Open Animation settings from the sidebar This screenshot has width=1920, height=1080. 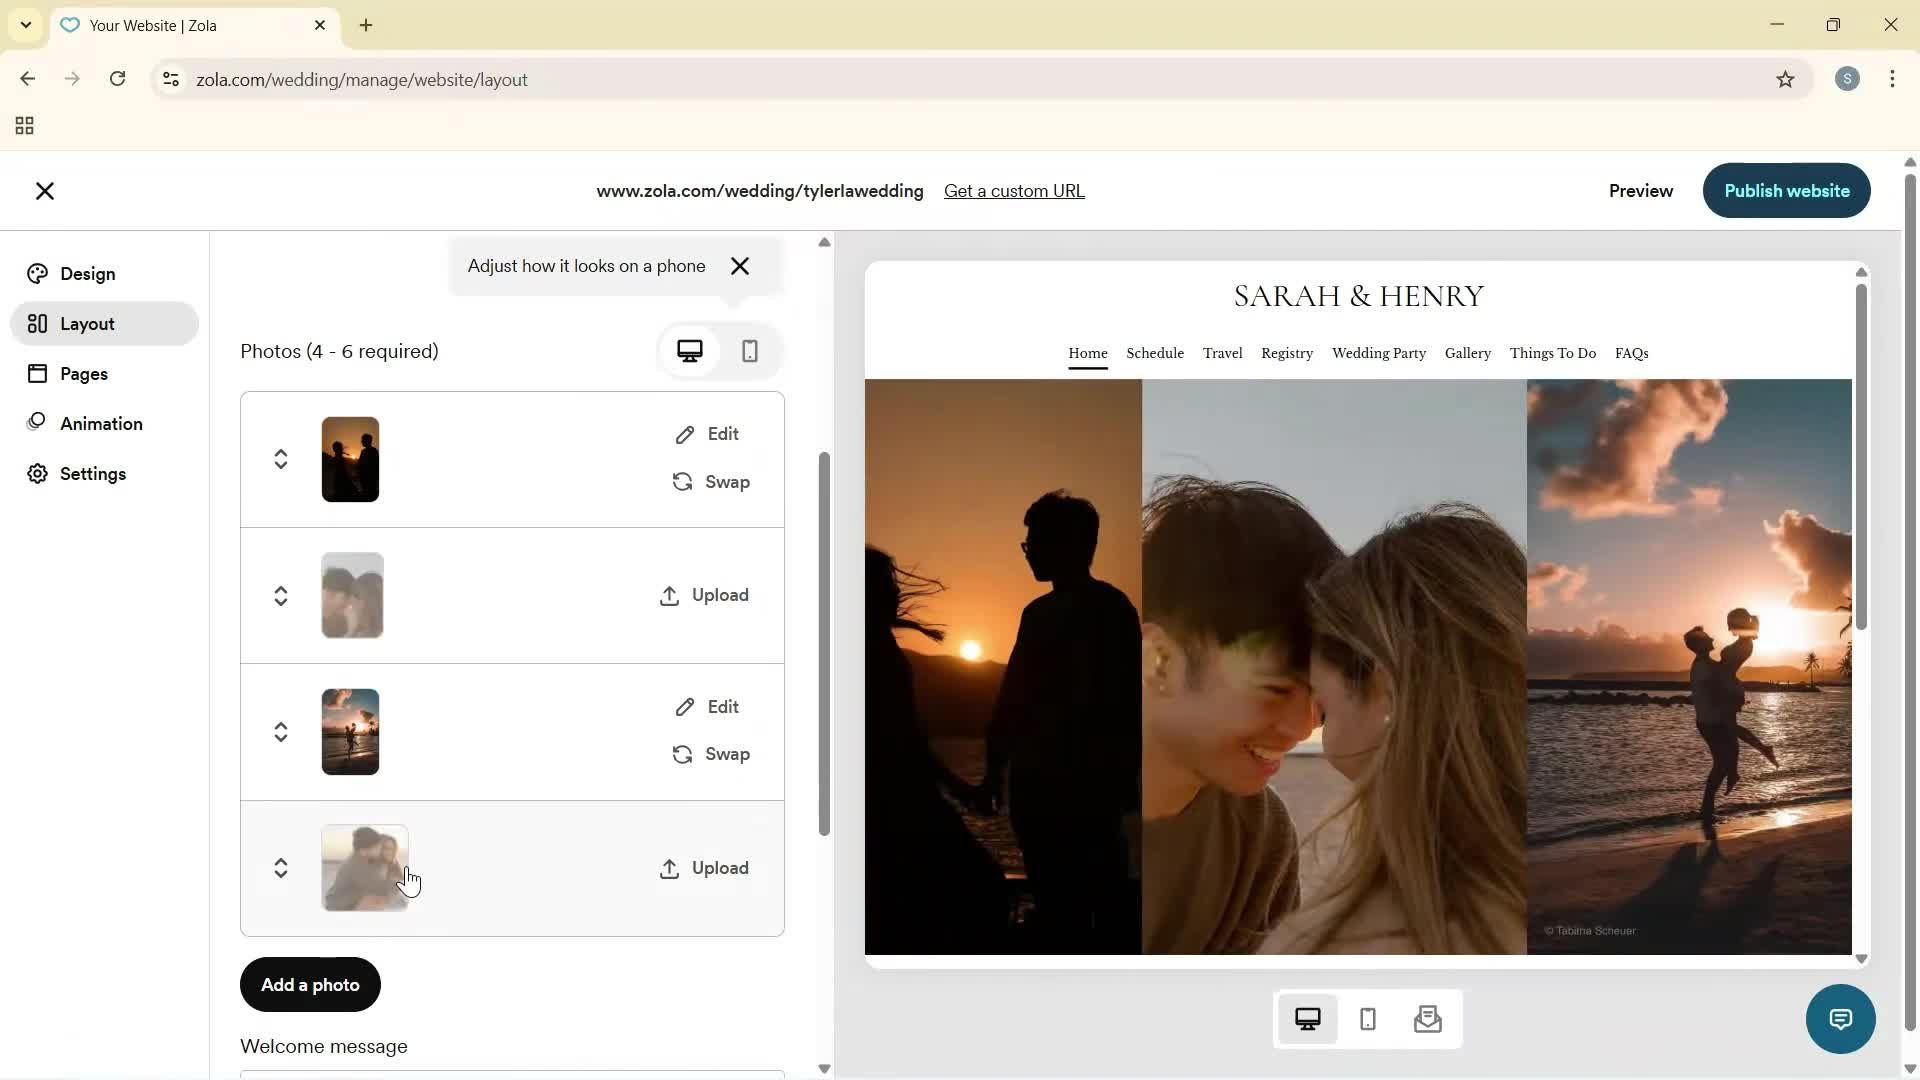click(x=103, y=423)
